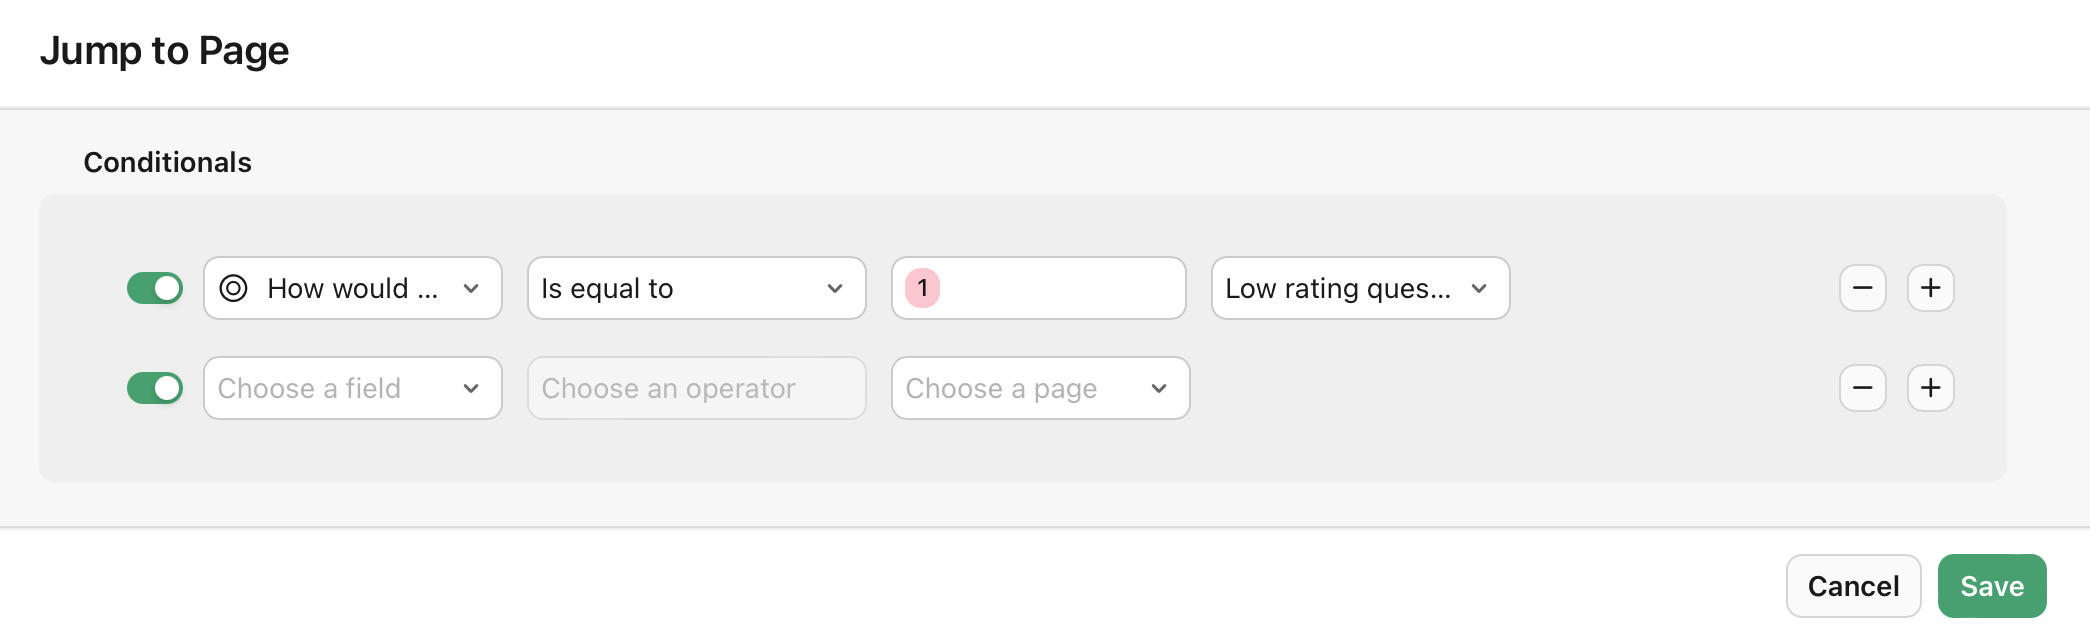Screen dimensions: 2090x636
Task: Click the chevron on the Is equal to dropdown
Action: point(835,288)
